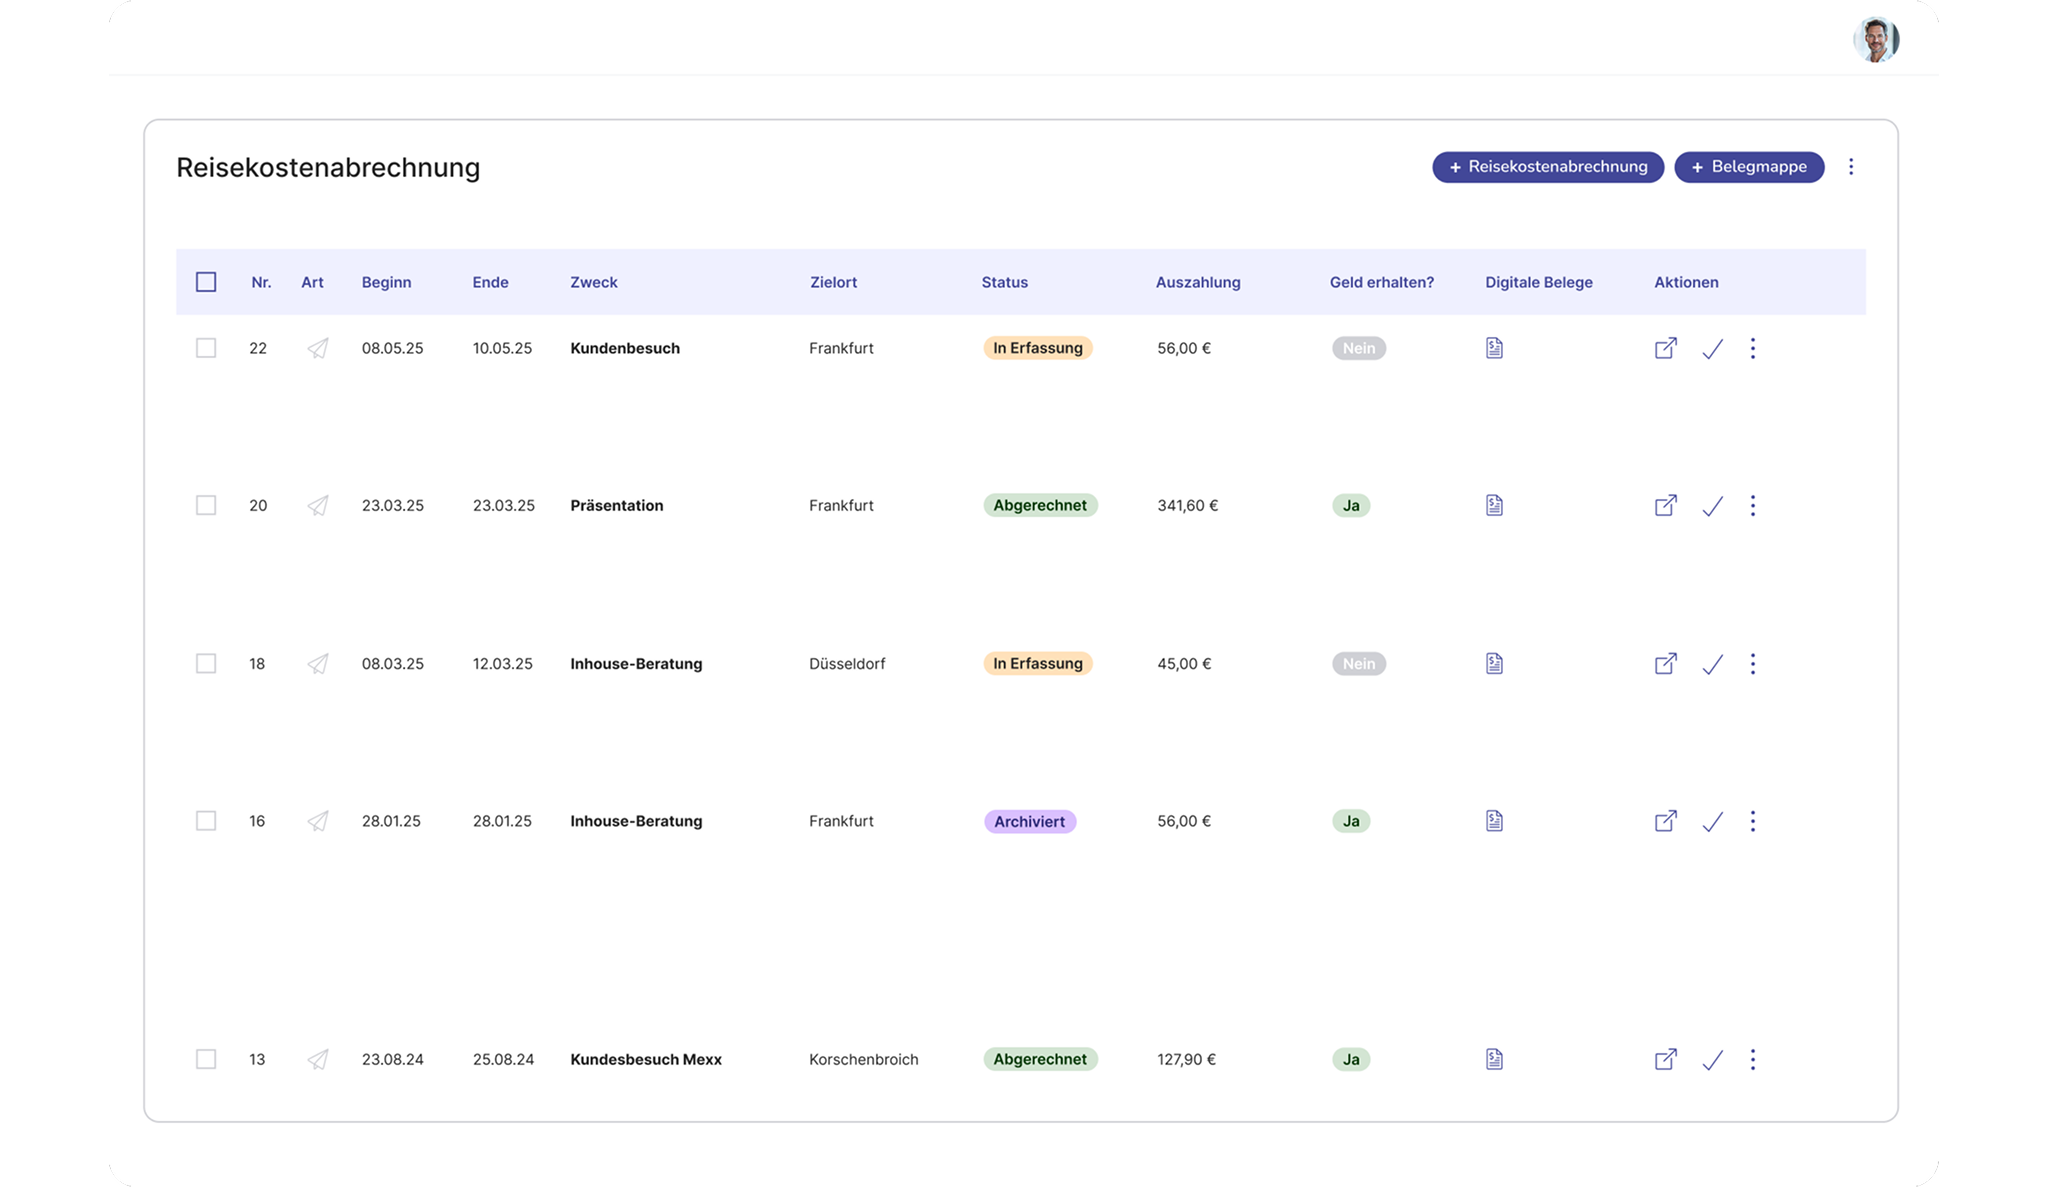
Task: Open three-dot menu beside Belegmappe button
Action: point(1851,167)
